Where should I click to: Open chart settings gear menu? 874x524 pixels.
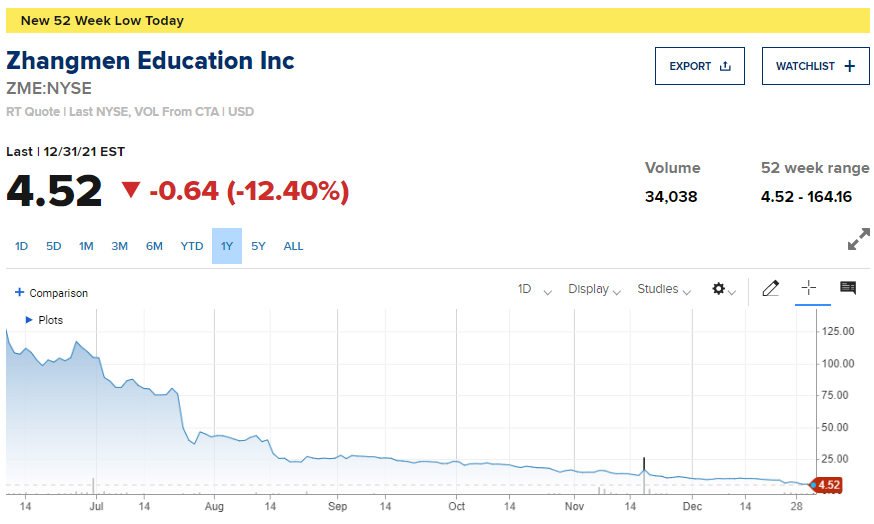pos(724,289)
